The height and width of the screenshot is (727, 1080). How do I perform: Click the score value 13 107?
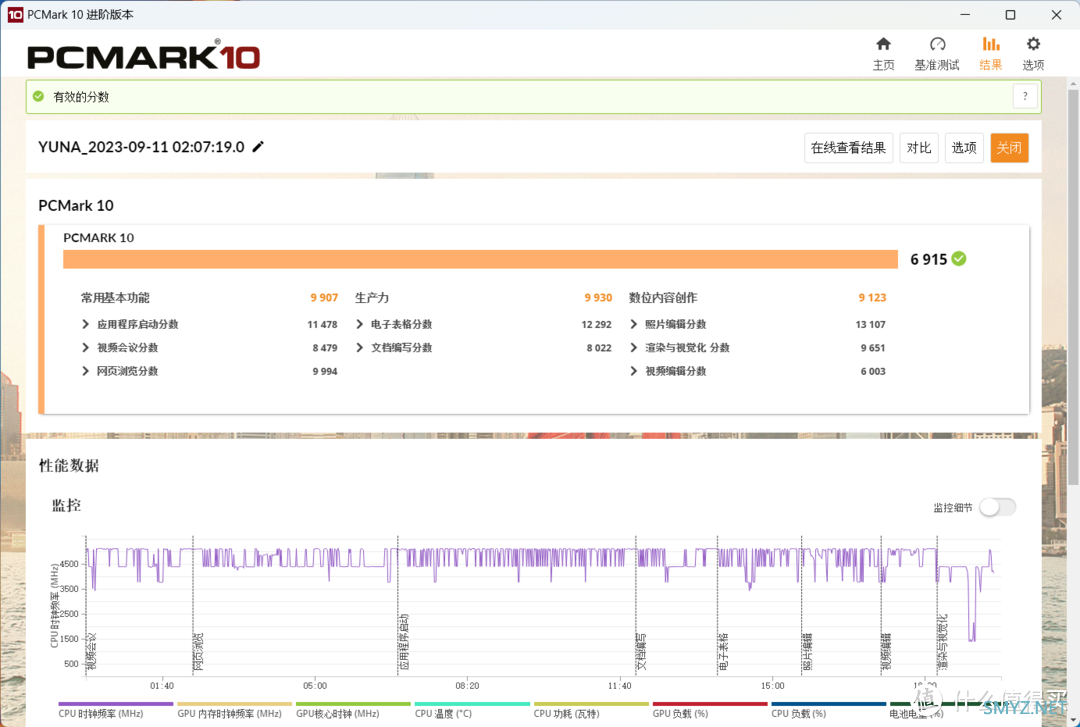point(871,325)
